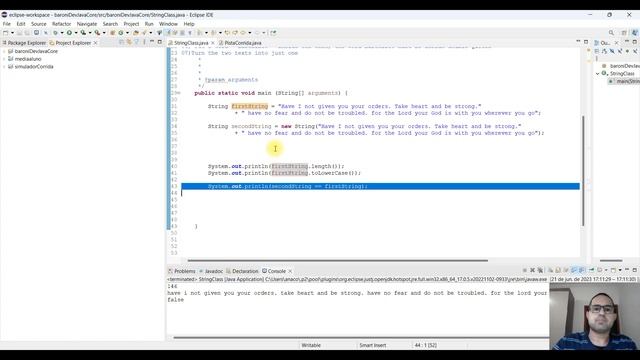Screen dimensions: 640x360
Task: Expand the mediaaluno project node
Action: point(4,59)
